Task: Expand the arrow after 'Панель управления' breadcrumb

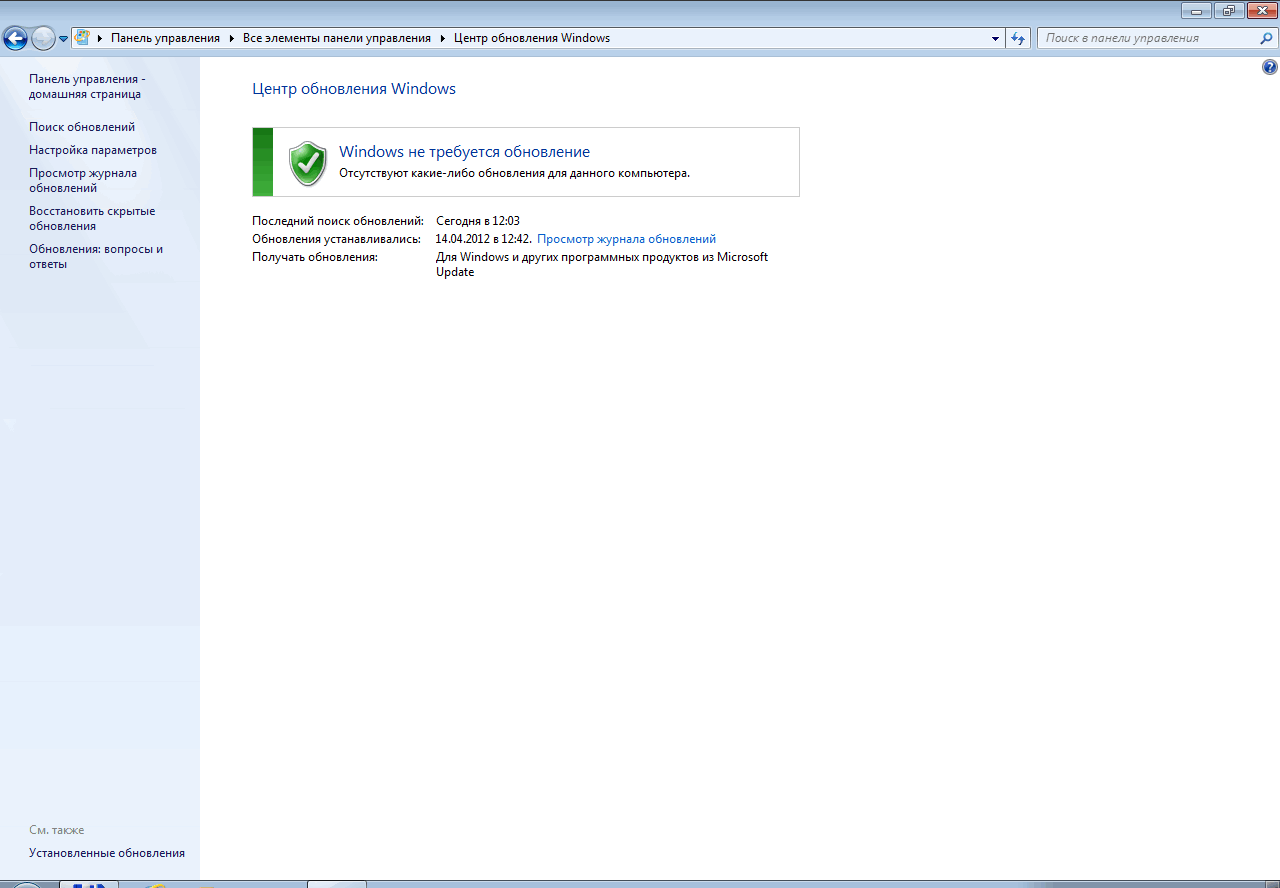Action: tap(232, 38)
